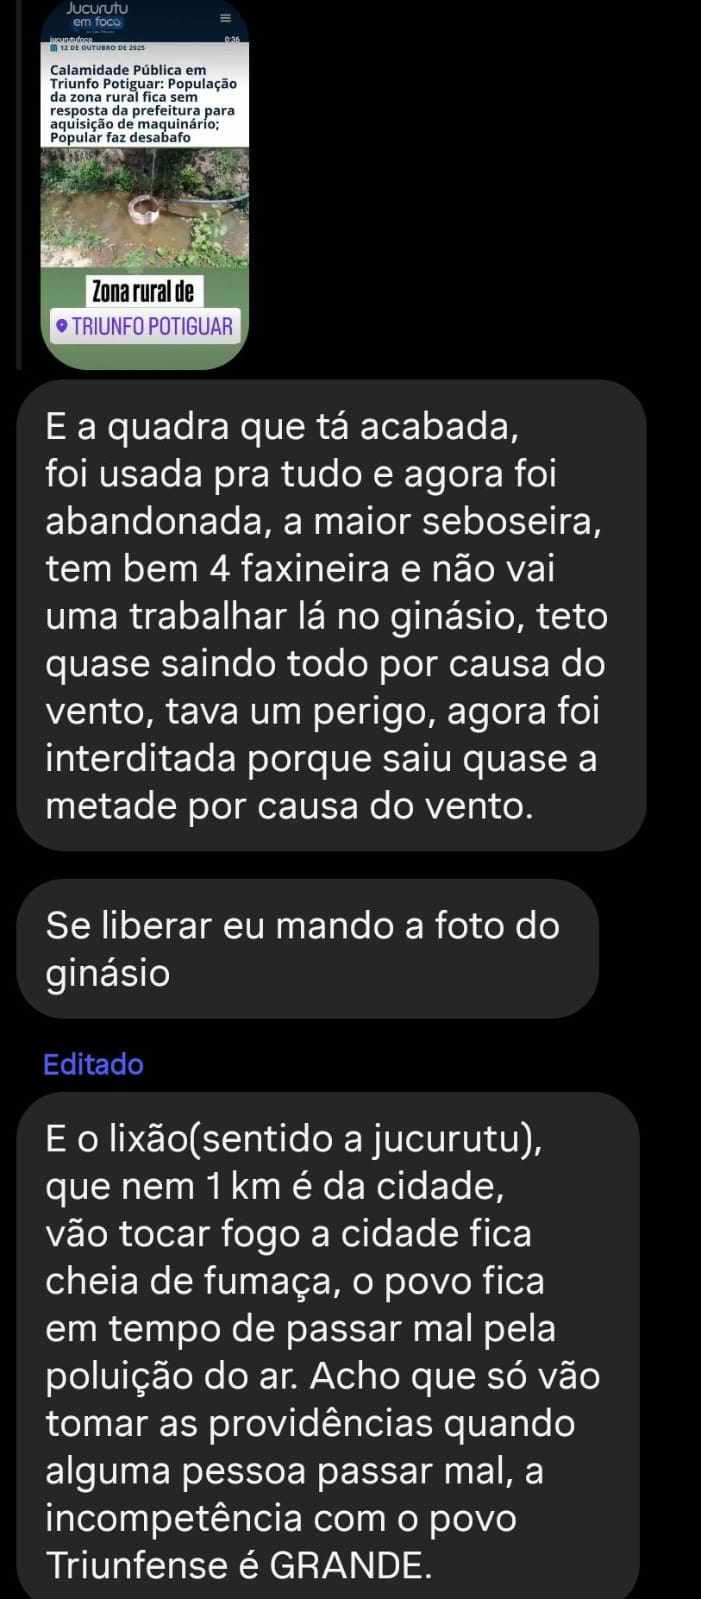Image resolution: width=701 pixels, height=1599 pixels.
Task: Click the flooded well photo in the story
Action: (144, 207)
